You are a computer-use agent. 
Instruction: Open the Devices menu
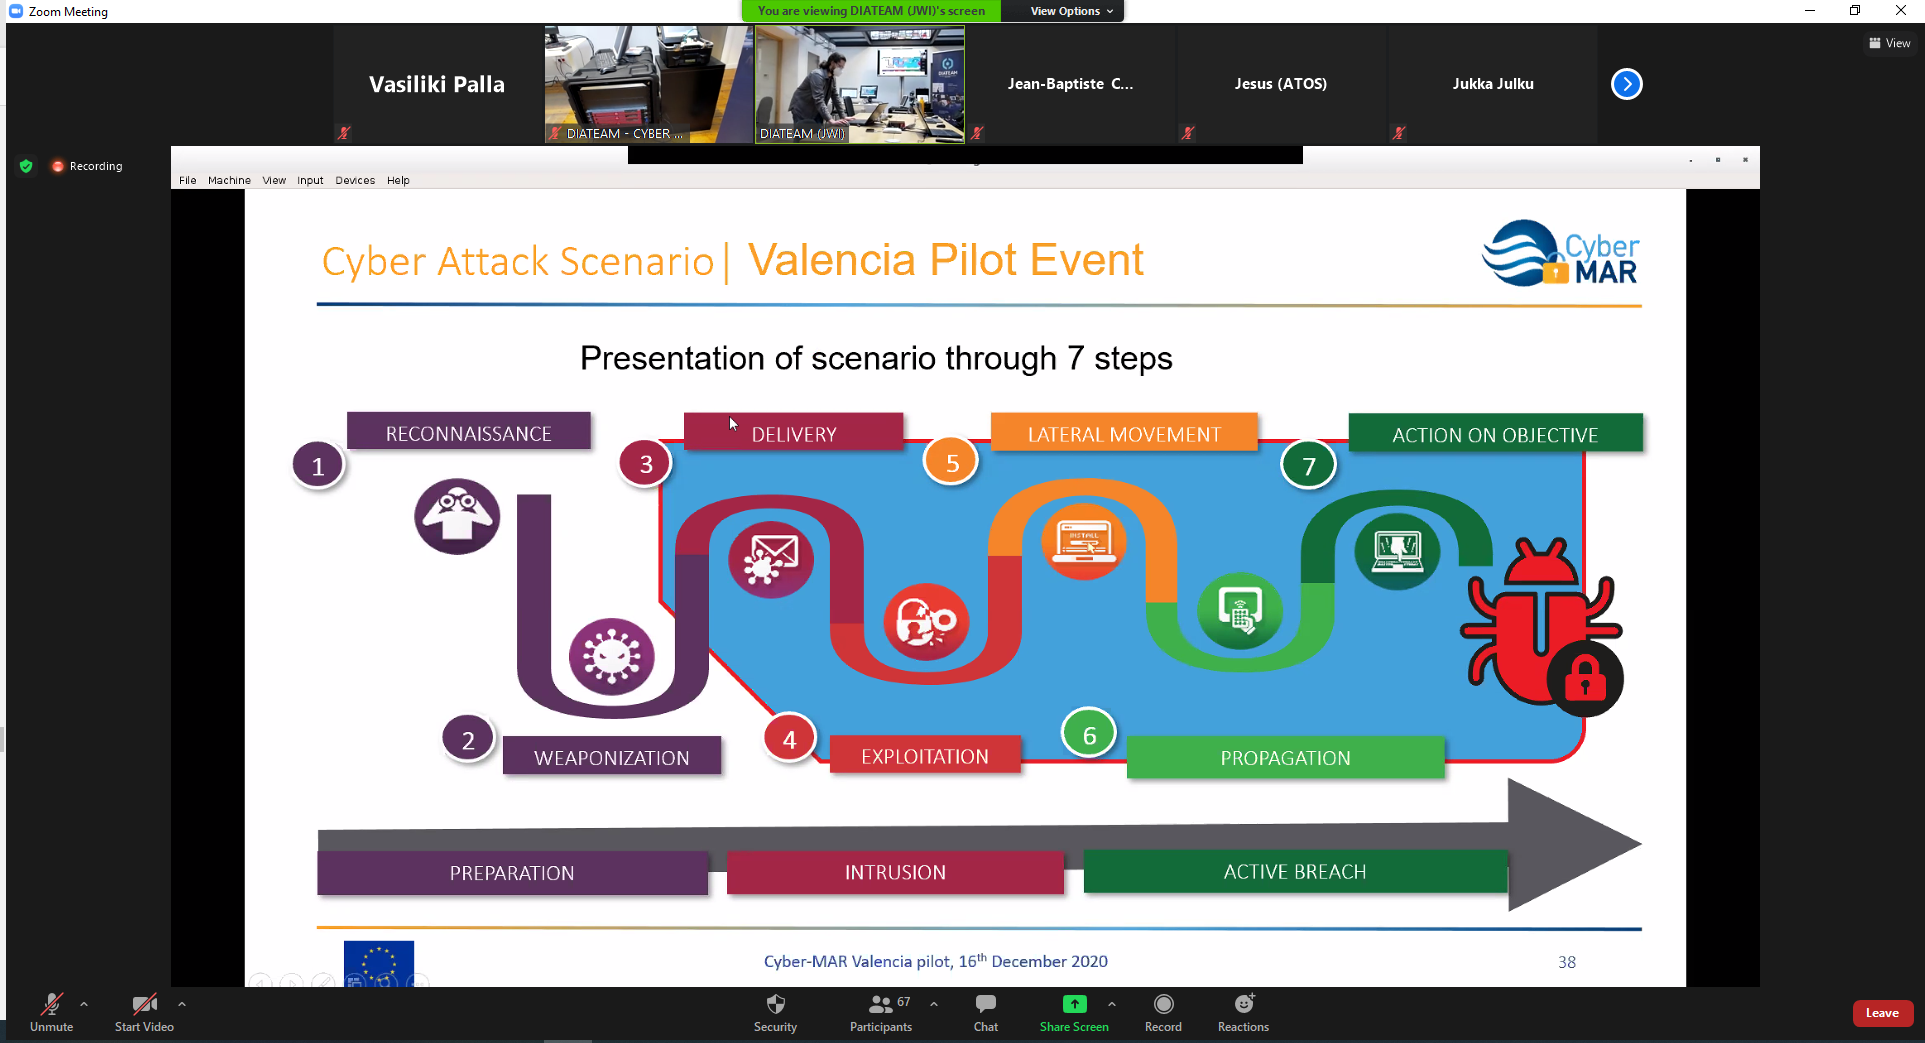coord(355,180)
